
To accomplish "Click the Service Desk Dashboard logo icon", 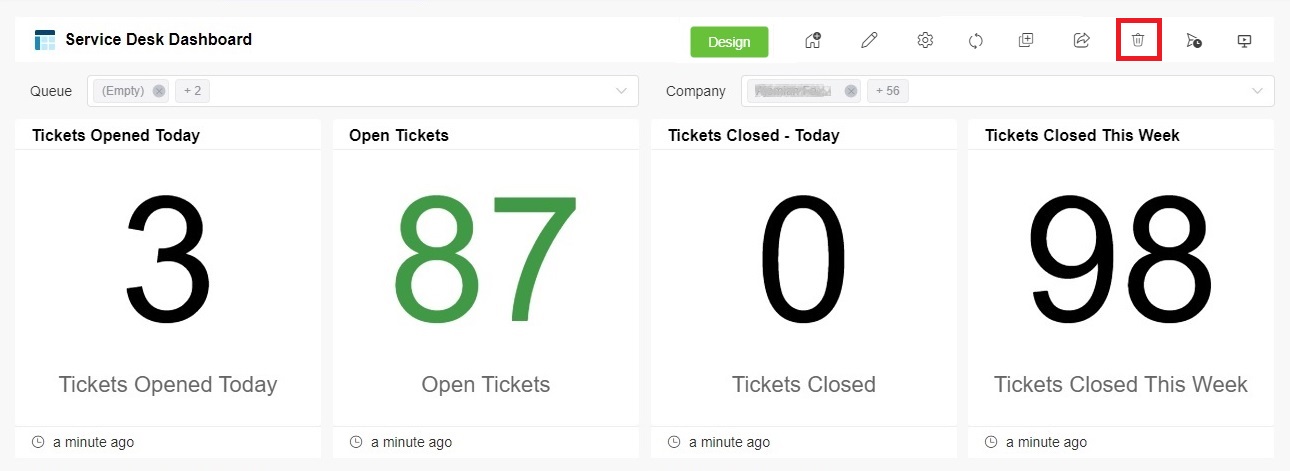I will 45,41.
